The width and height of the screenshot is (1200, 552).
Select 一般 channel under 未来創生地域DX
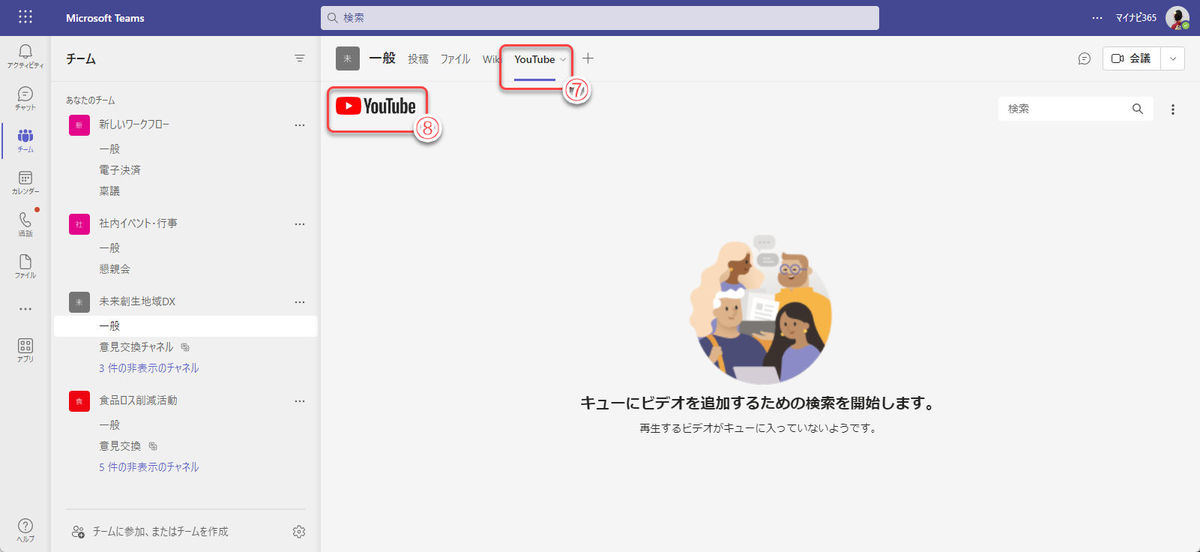click(185, 326)
